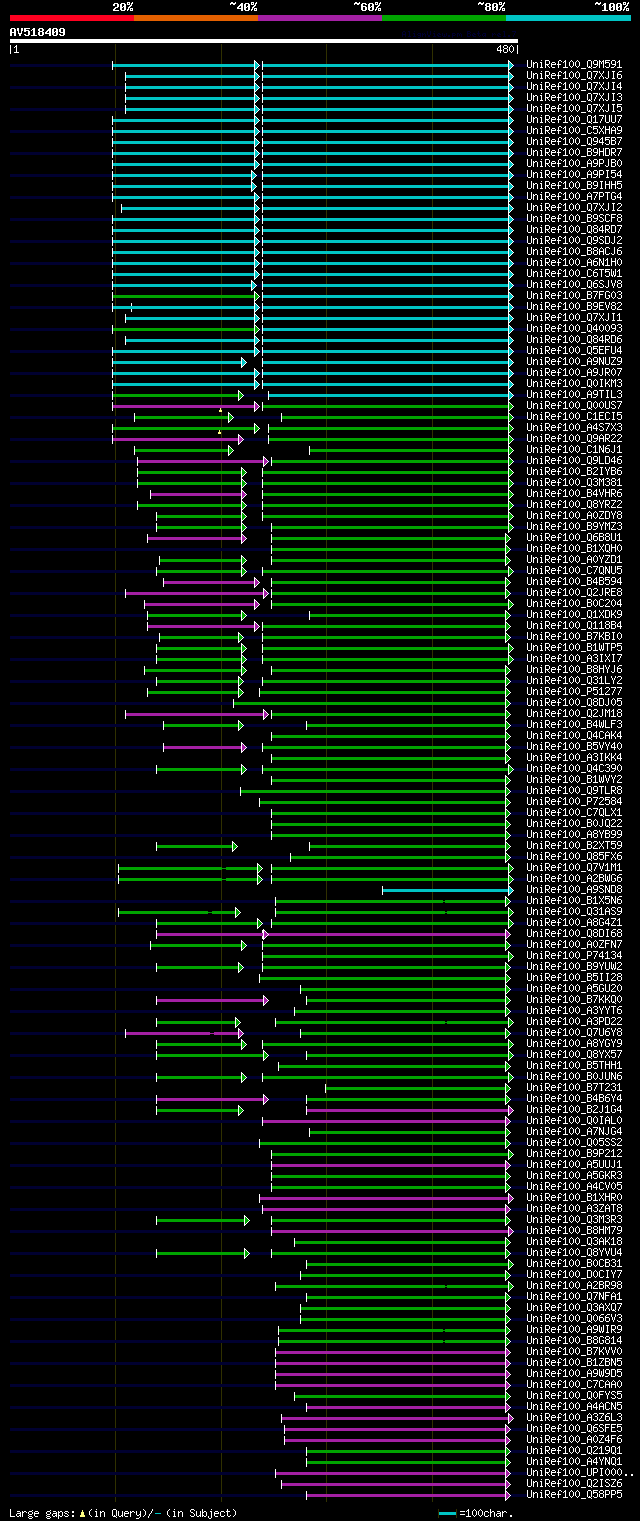
Task: Select label UniRef100_Q9AR22
Action: (x=574, y=438)
